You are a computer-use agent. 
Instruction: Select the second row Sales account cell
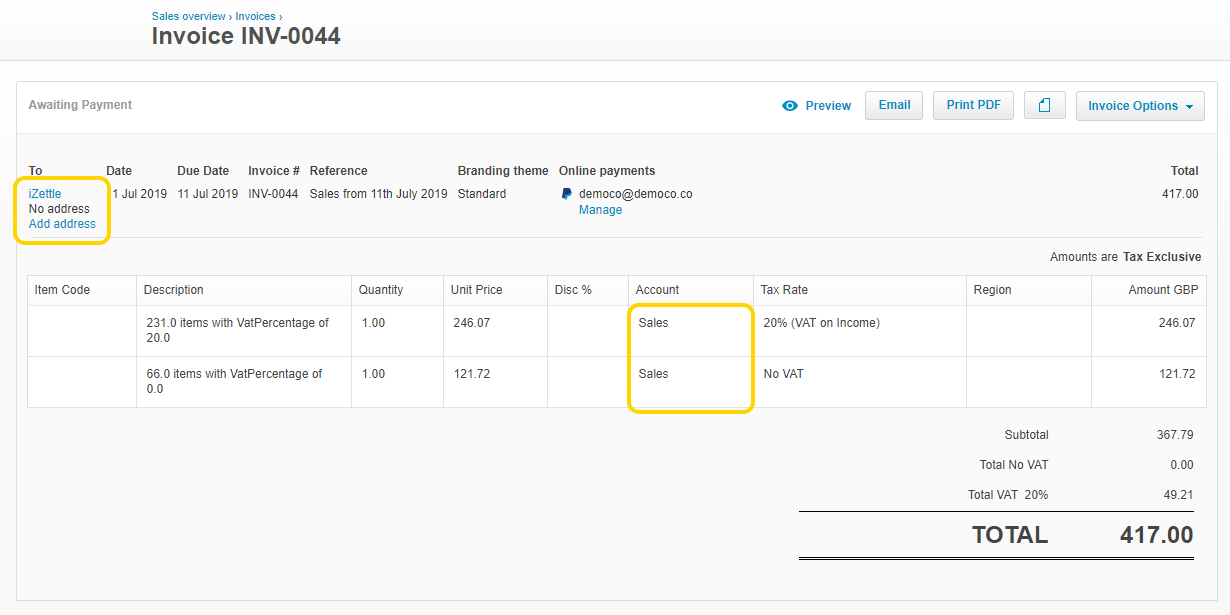[x=690, y=381]
